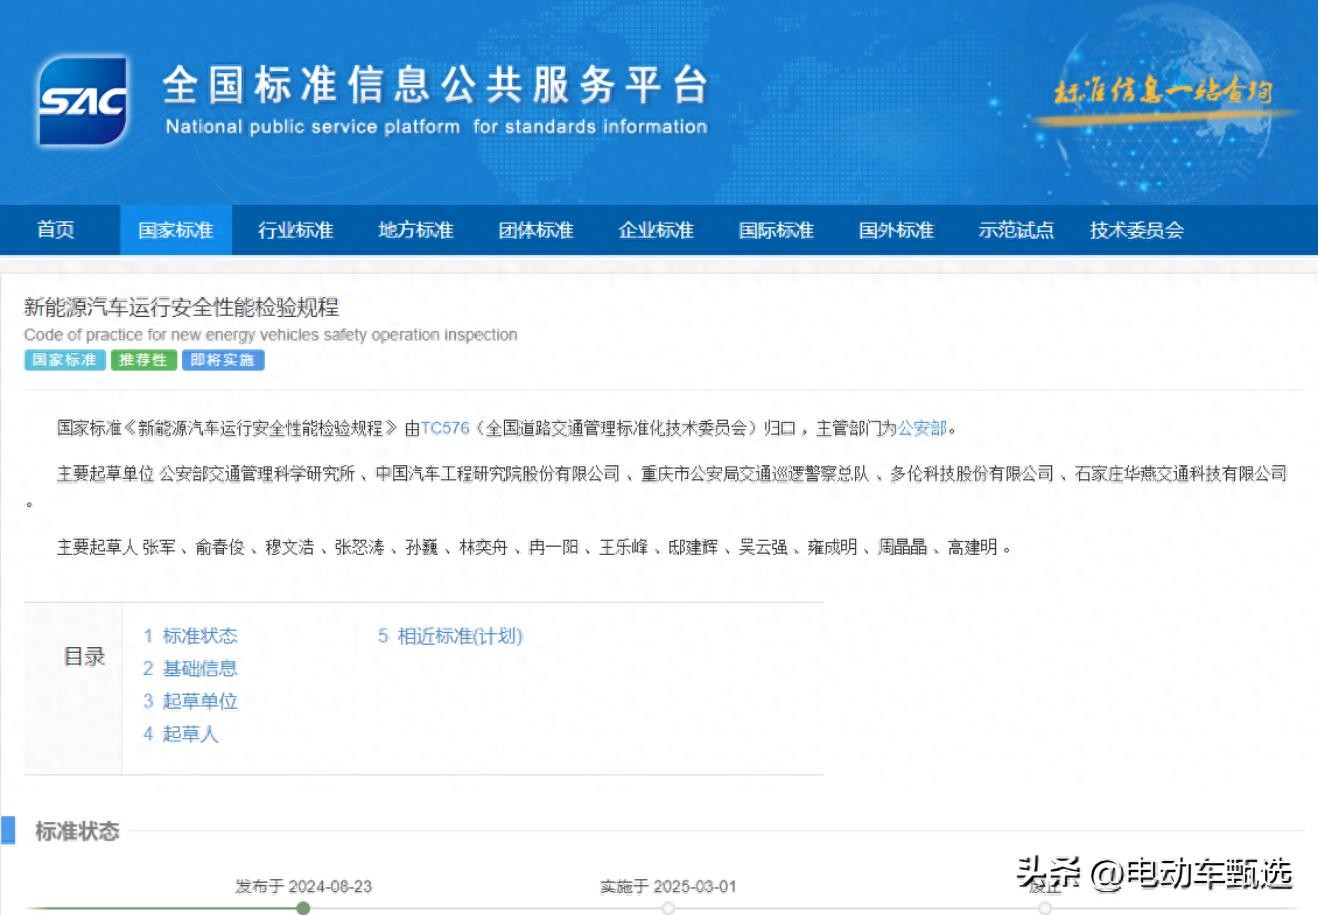Select the 国家标准 navigation tab
This screenshot has height=915, width=1318.
176,230
